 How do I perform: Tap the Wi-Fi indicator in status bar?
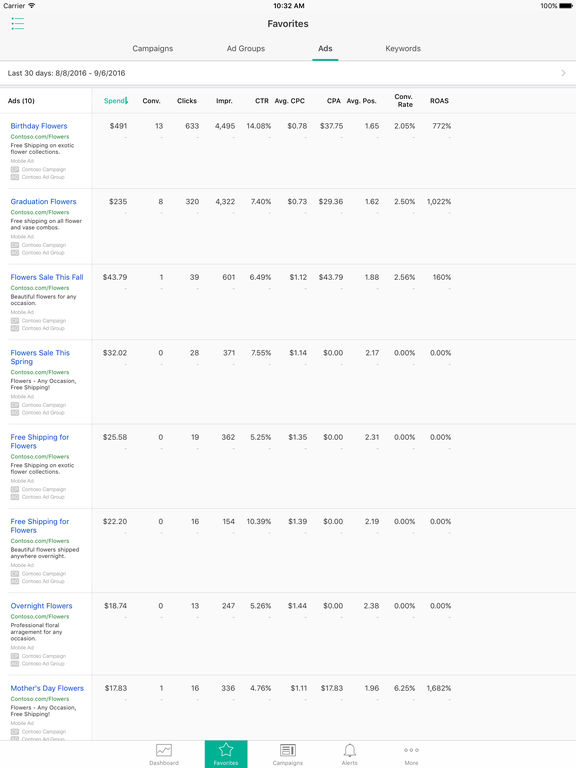[x=32, y=6]
